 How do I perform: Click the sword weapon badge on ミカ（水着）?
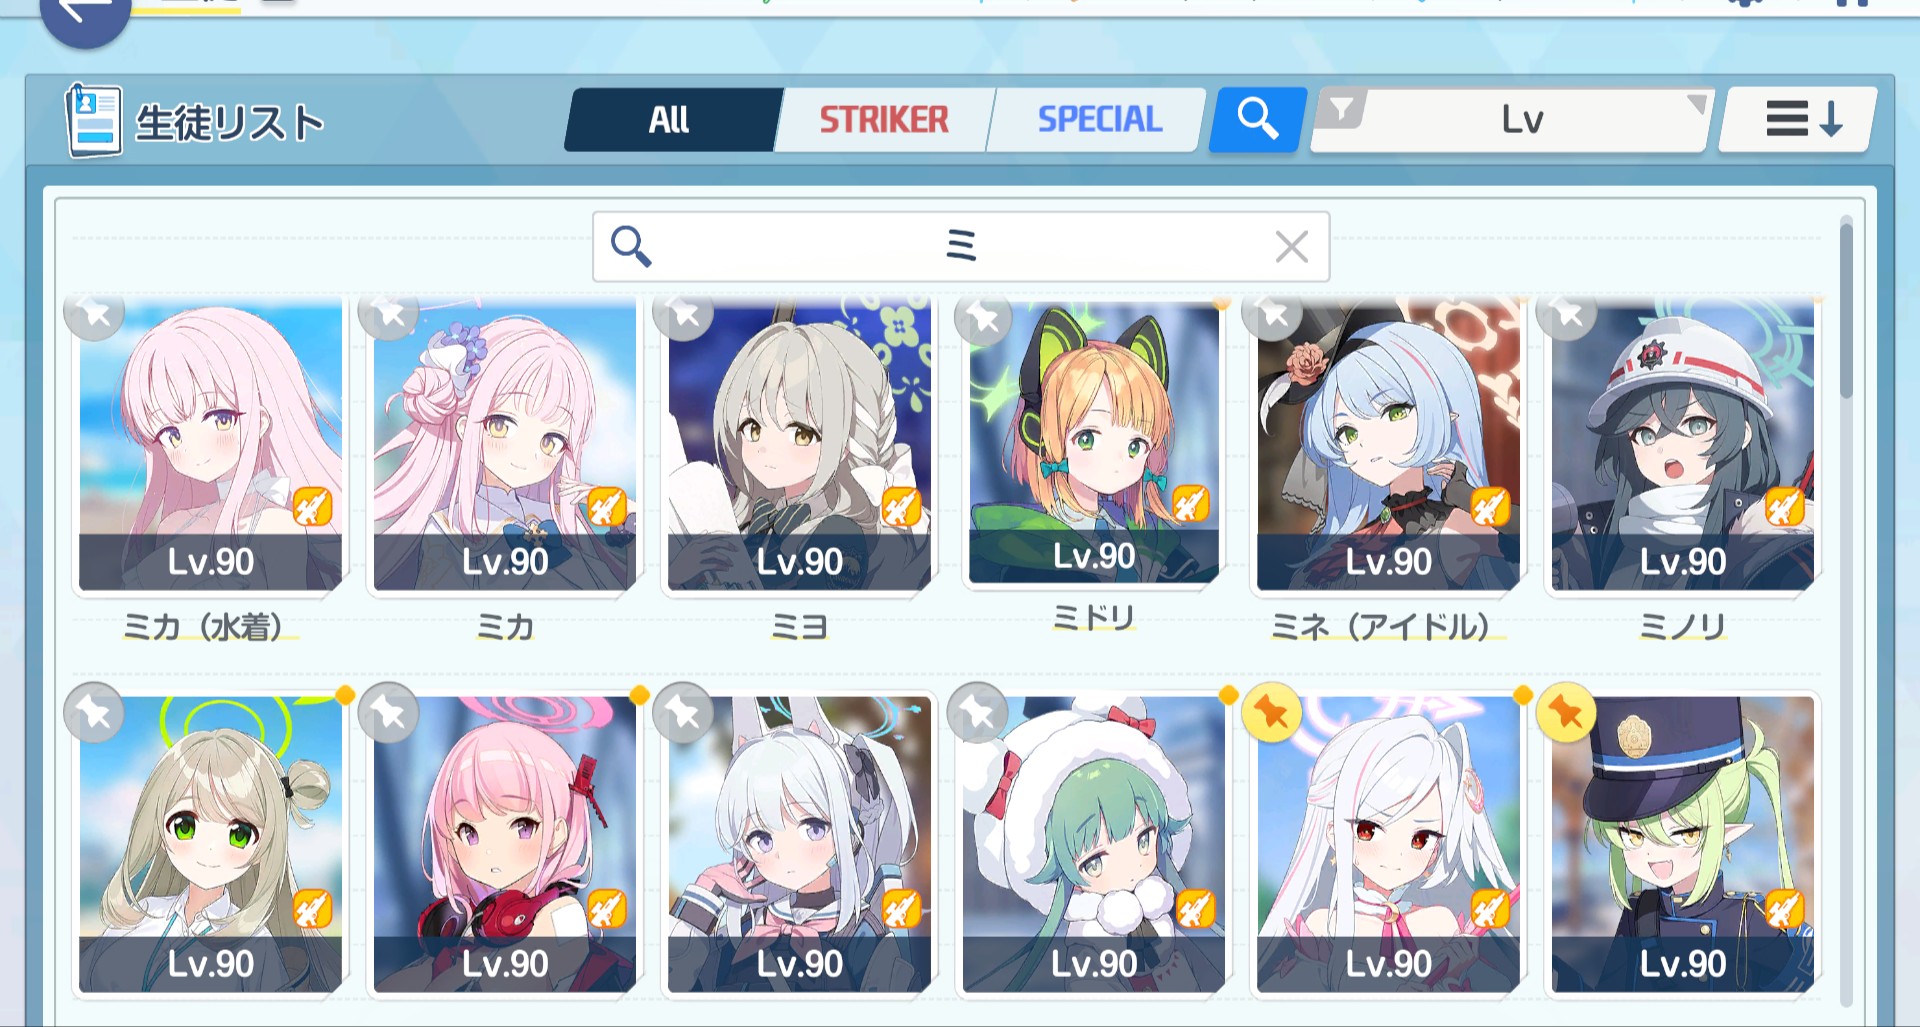point(312,507)
